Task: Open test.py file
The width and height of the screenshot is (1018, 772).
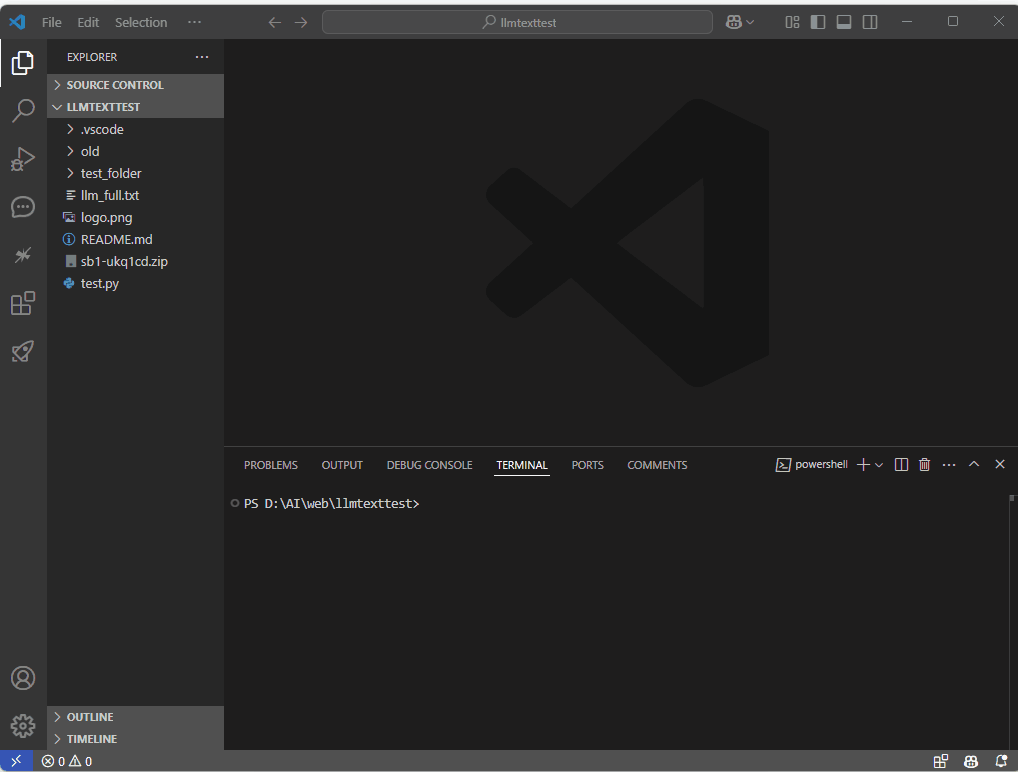Action: click(x=135, y=284)
